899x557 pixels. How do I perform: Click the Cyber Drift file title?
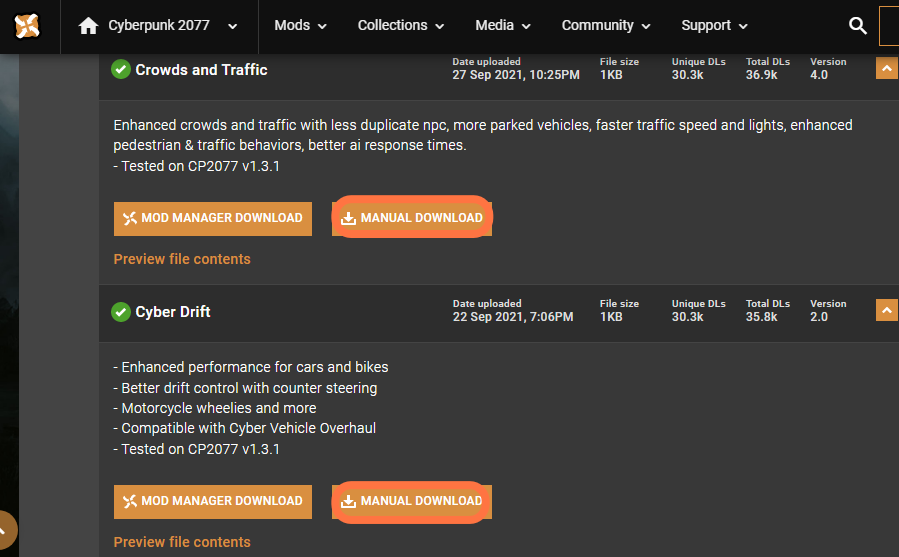tap(173, 312)
